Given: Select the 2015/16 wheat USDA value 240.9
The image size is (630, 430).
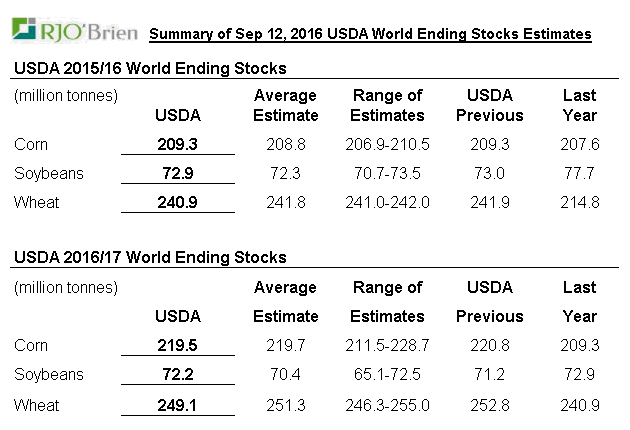Looking at the screenshot, I should pyautogui.click(x=178, y=202).
